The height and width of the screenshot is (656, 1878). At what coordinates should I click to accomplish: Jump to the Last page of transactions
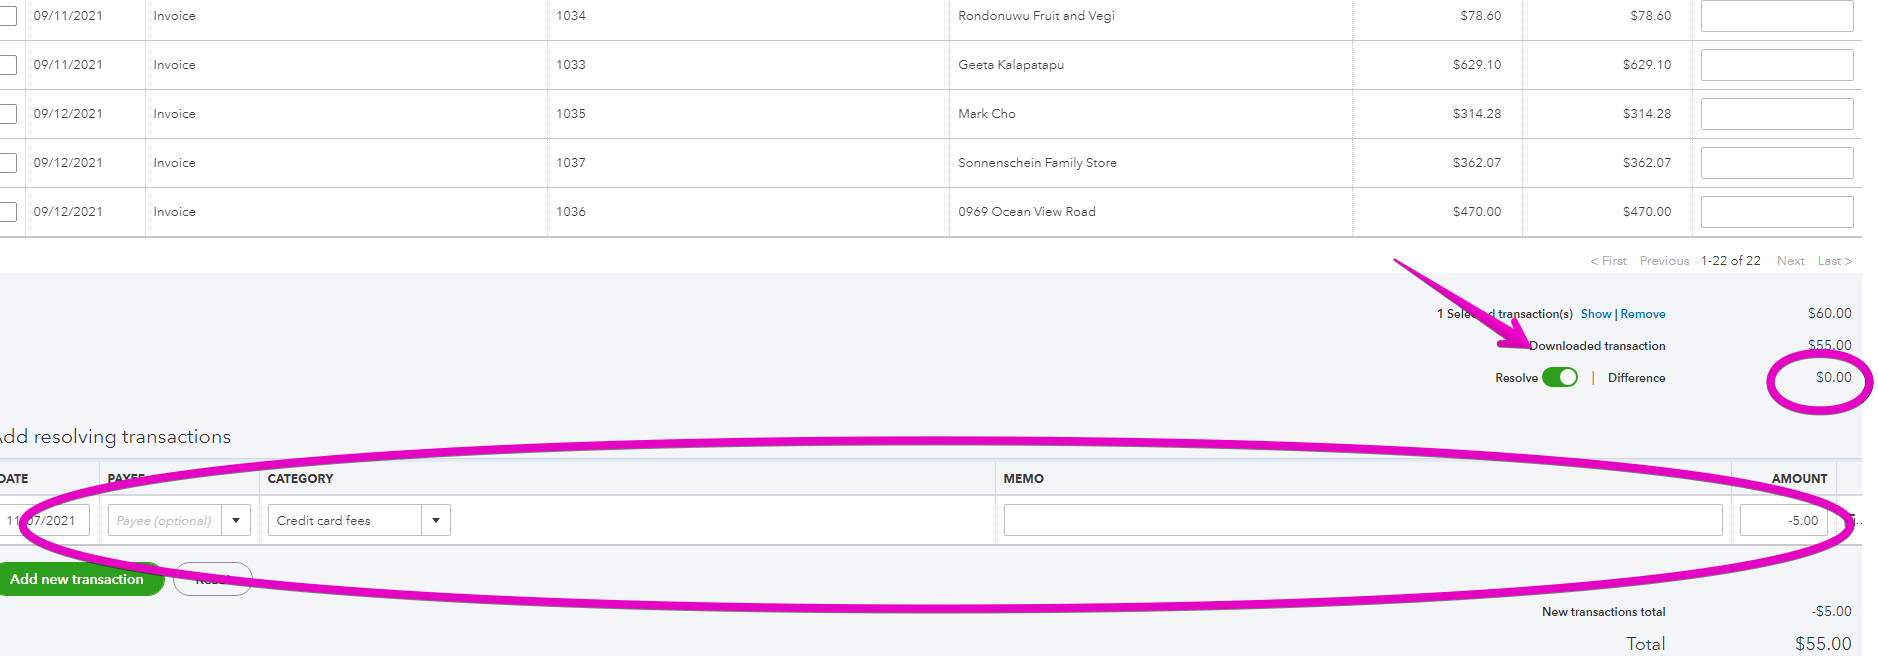[1835, 260]
